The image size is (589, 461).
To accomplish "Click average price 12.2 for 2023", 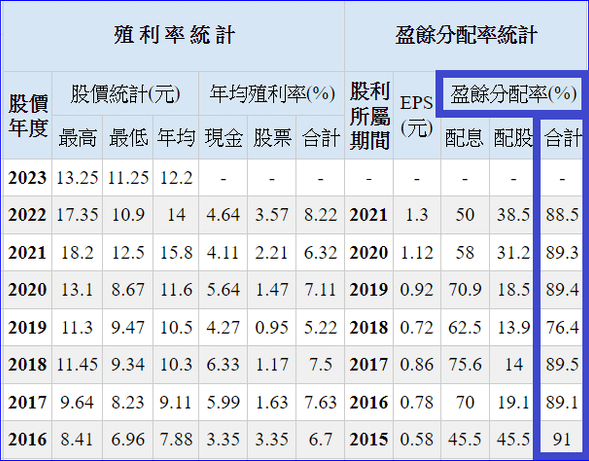I will click(x=176, y=178).
